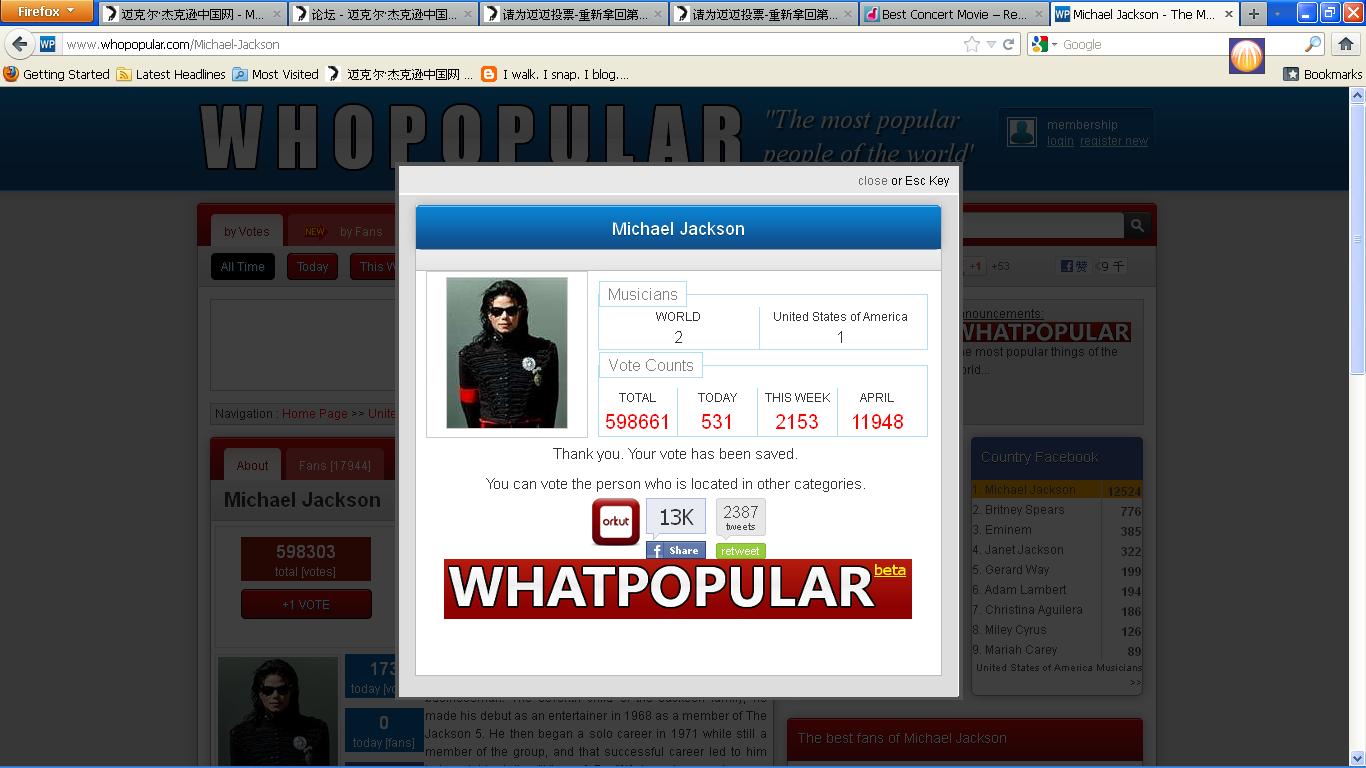This screenshot has height=768, width=1366.
Task: Click the address bar URL field
Action: pos(500,44)
